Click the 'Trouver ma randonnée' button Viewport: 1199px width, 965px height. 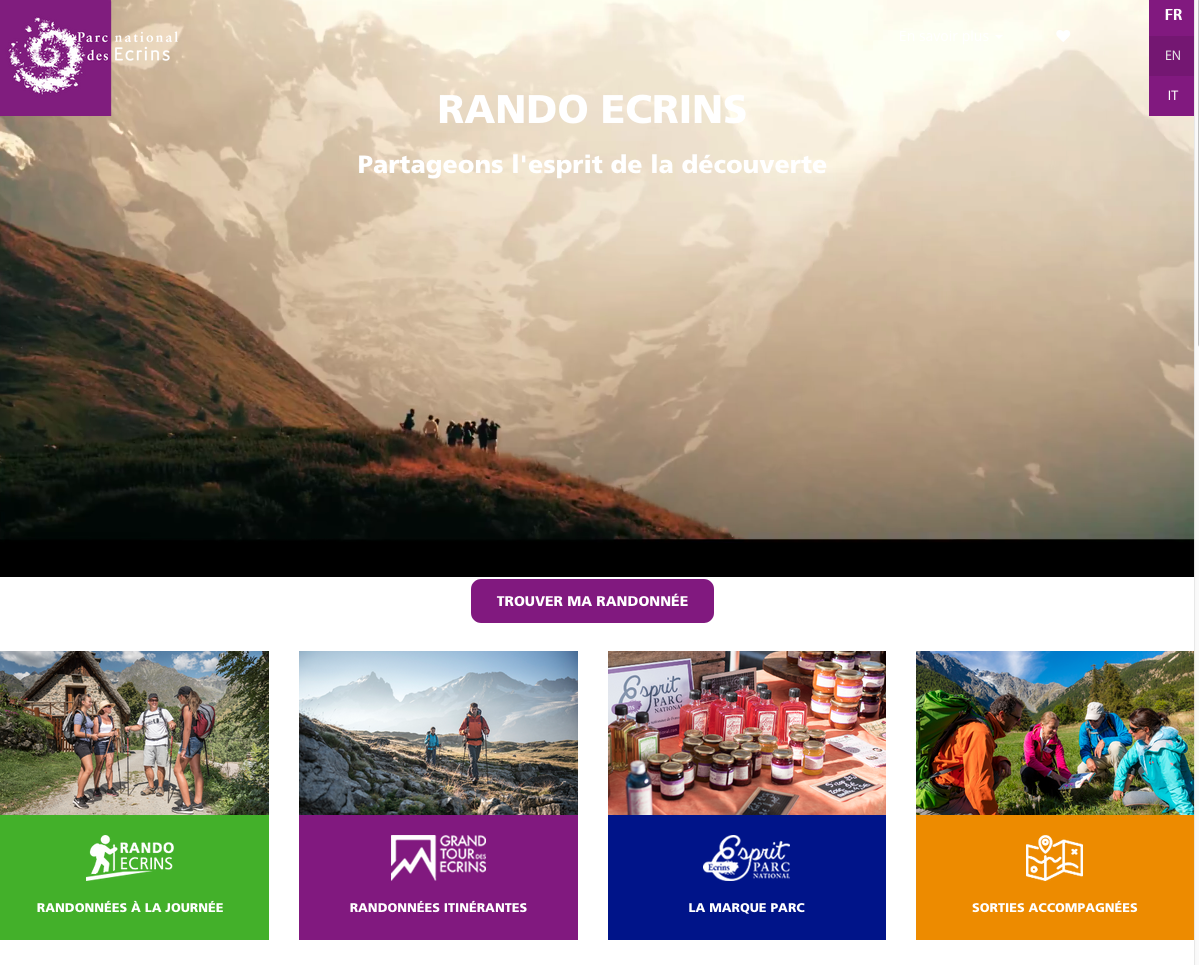click(x=592, y=601)
